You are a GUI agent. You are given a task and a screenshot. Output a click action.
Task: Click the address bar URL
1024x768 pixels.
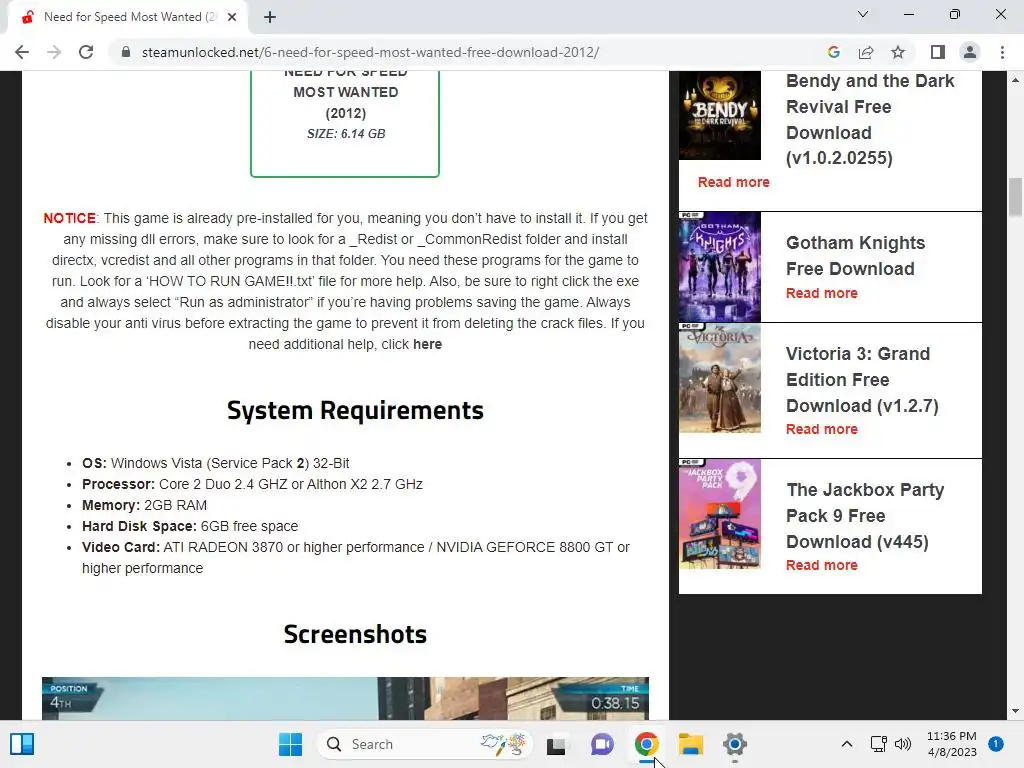[370, 52]
